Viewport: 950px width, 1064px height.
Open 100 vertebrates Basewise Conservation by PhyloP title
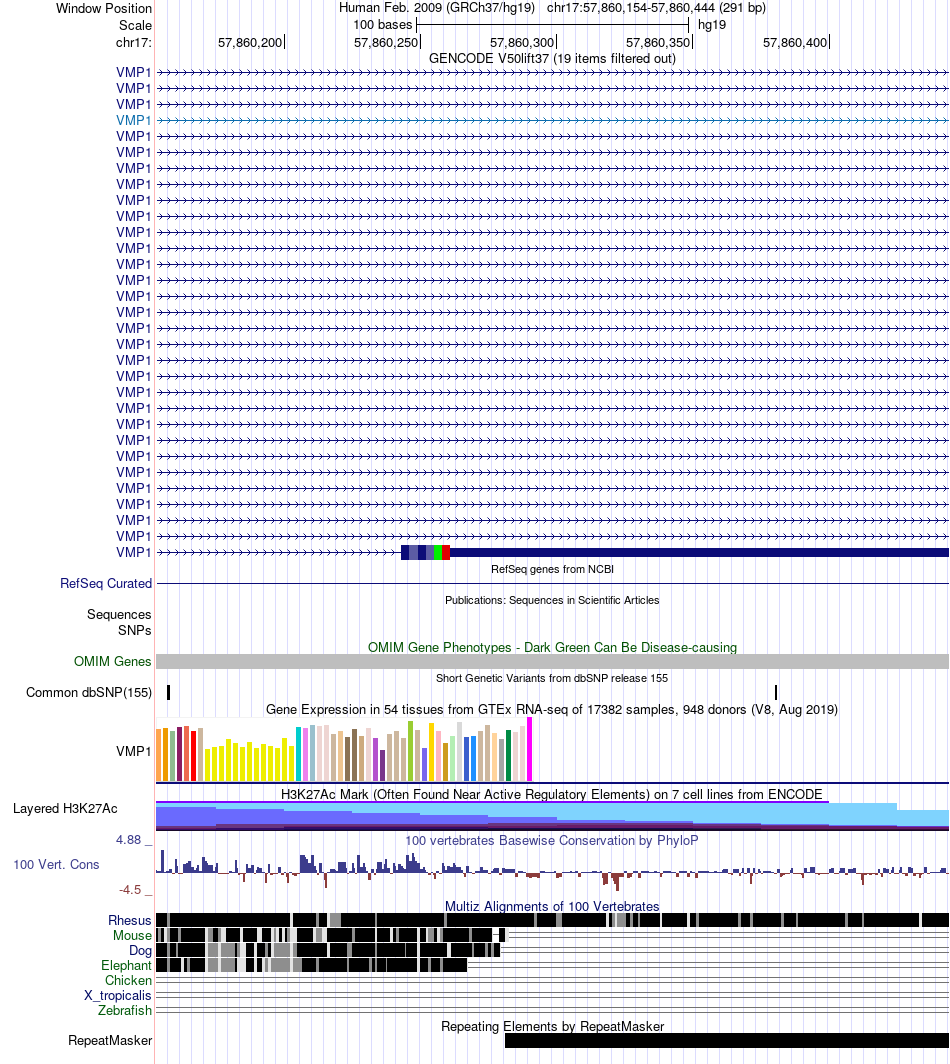(552, 841)
